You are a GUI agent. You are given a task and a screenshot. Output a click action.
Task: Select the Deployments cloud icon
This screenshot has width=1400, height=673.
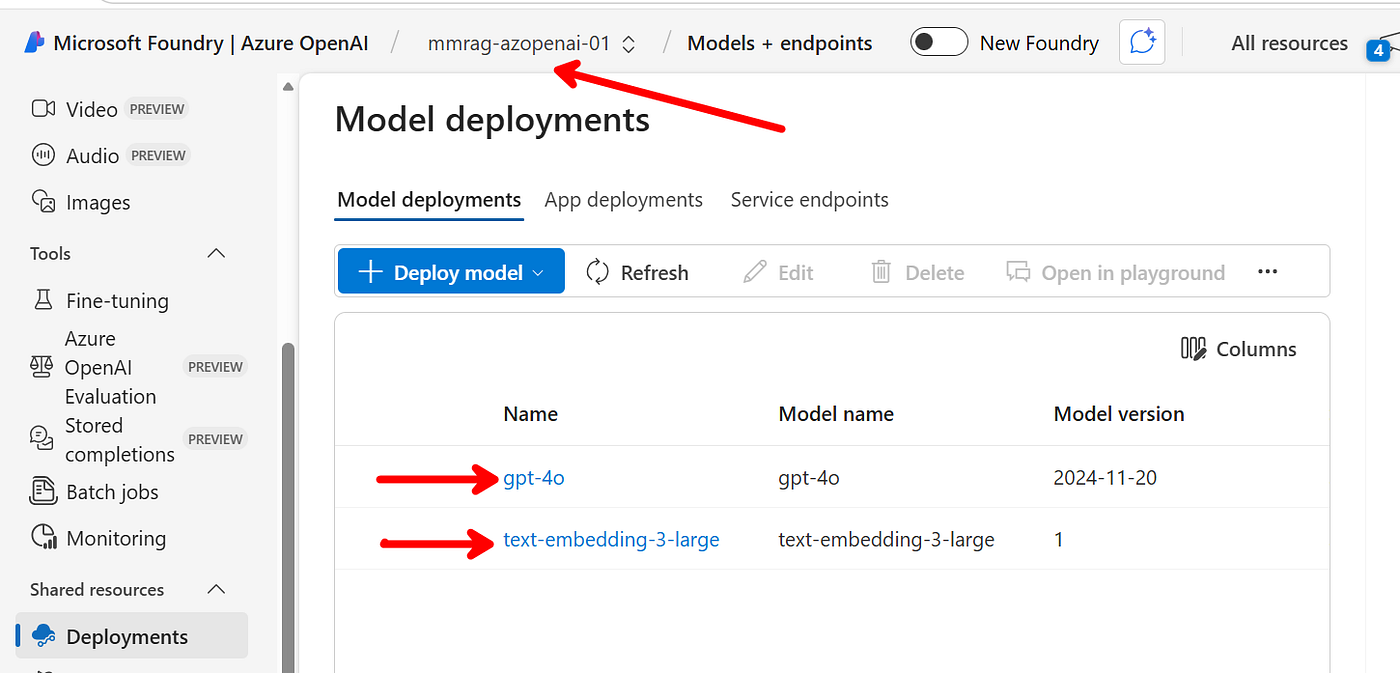pyautogui.click(x=43, y=636)
